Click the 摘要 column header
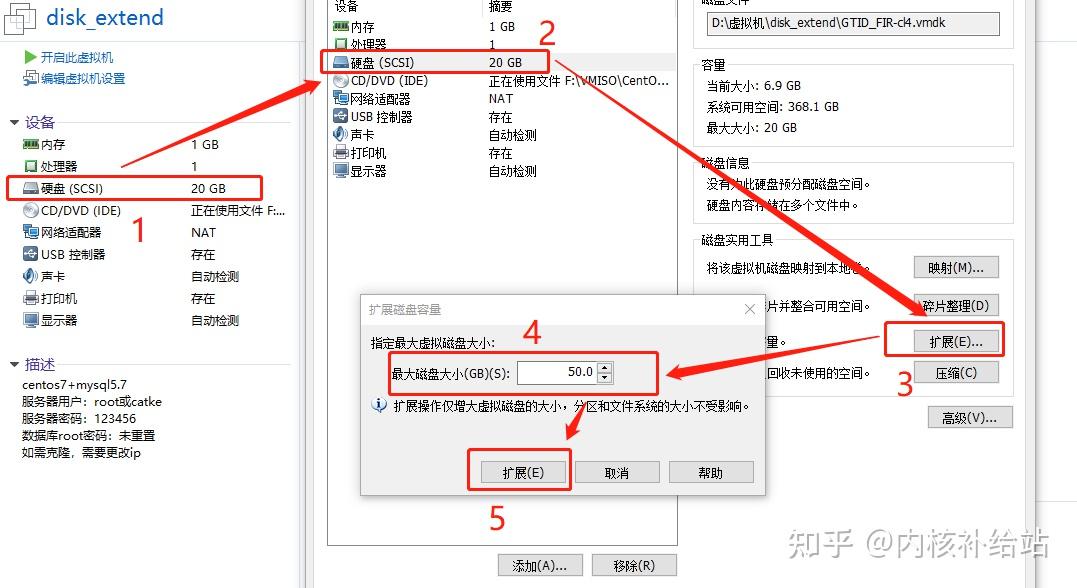1077x588 pixels. [500, 6]
